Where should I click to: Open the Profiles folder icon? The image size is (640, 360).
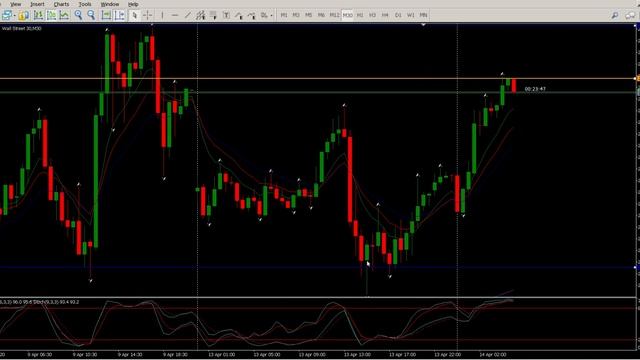24,16
